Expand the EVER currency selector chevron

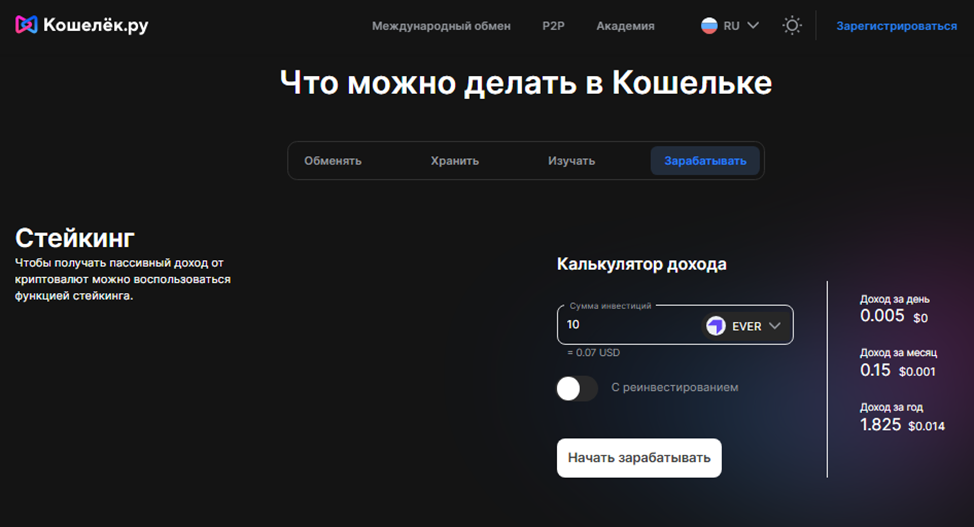pos(775,326)
